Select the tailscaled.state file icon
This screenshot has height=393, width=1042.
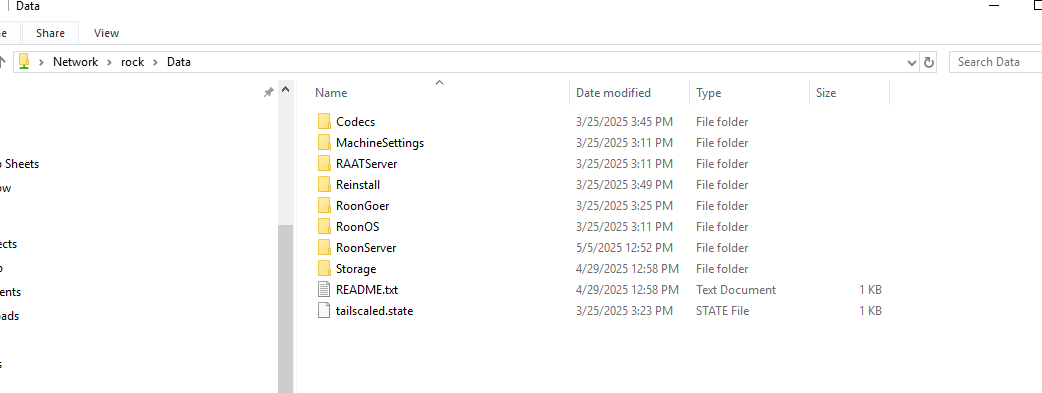324,311
